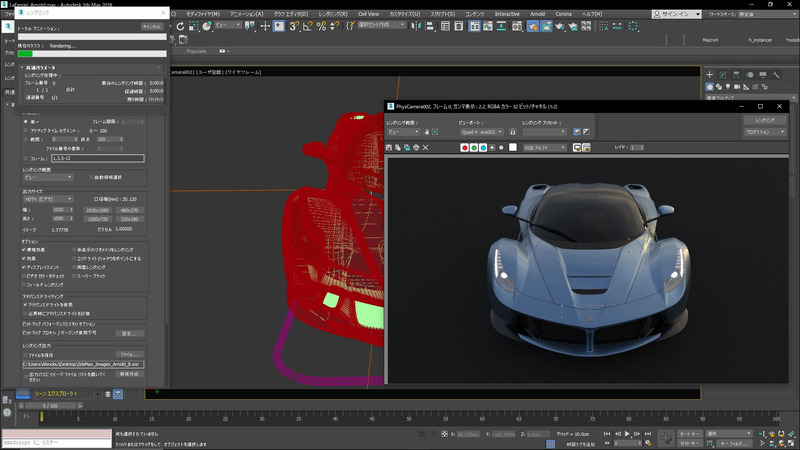This screenshot has height=450, width=800.
Task: Click the レンダリング button in frame window
Action: point(764,119)
